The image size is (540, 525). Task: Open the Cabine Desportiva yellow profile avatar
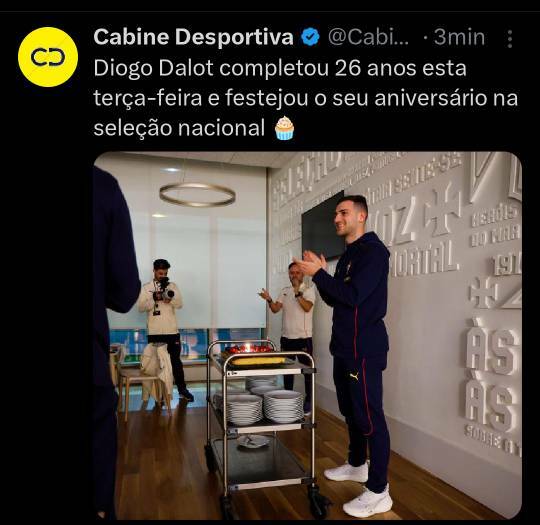pyautogui.click(x=48, y=57)
